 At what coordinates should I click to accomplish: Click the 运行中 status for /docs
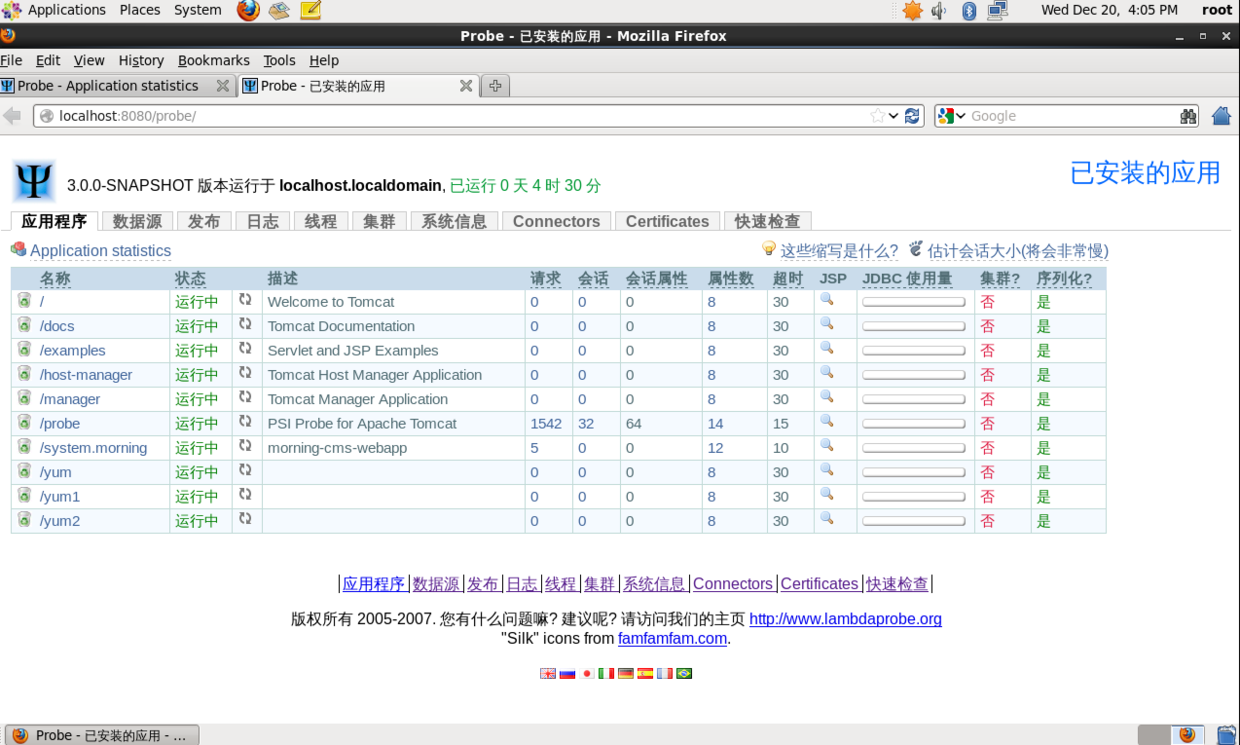pyautogui.click(x=197, y=326)
